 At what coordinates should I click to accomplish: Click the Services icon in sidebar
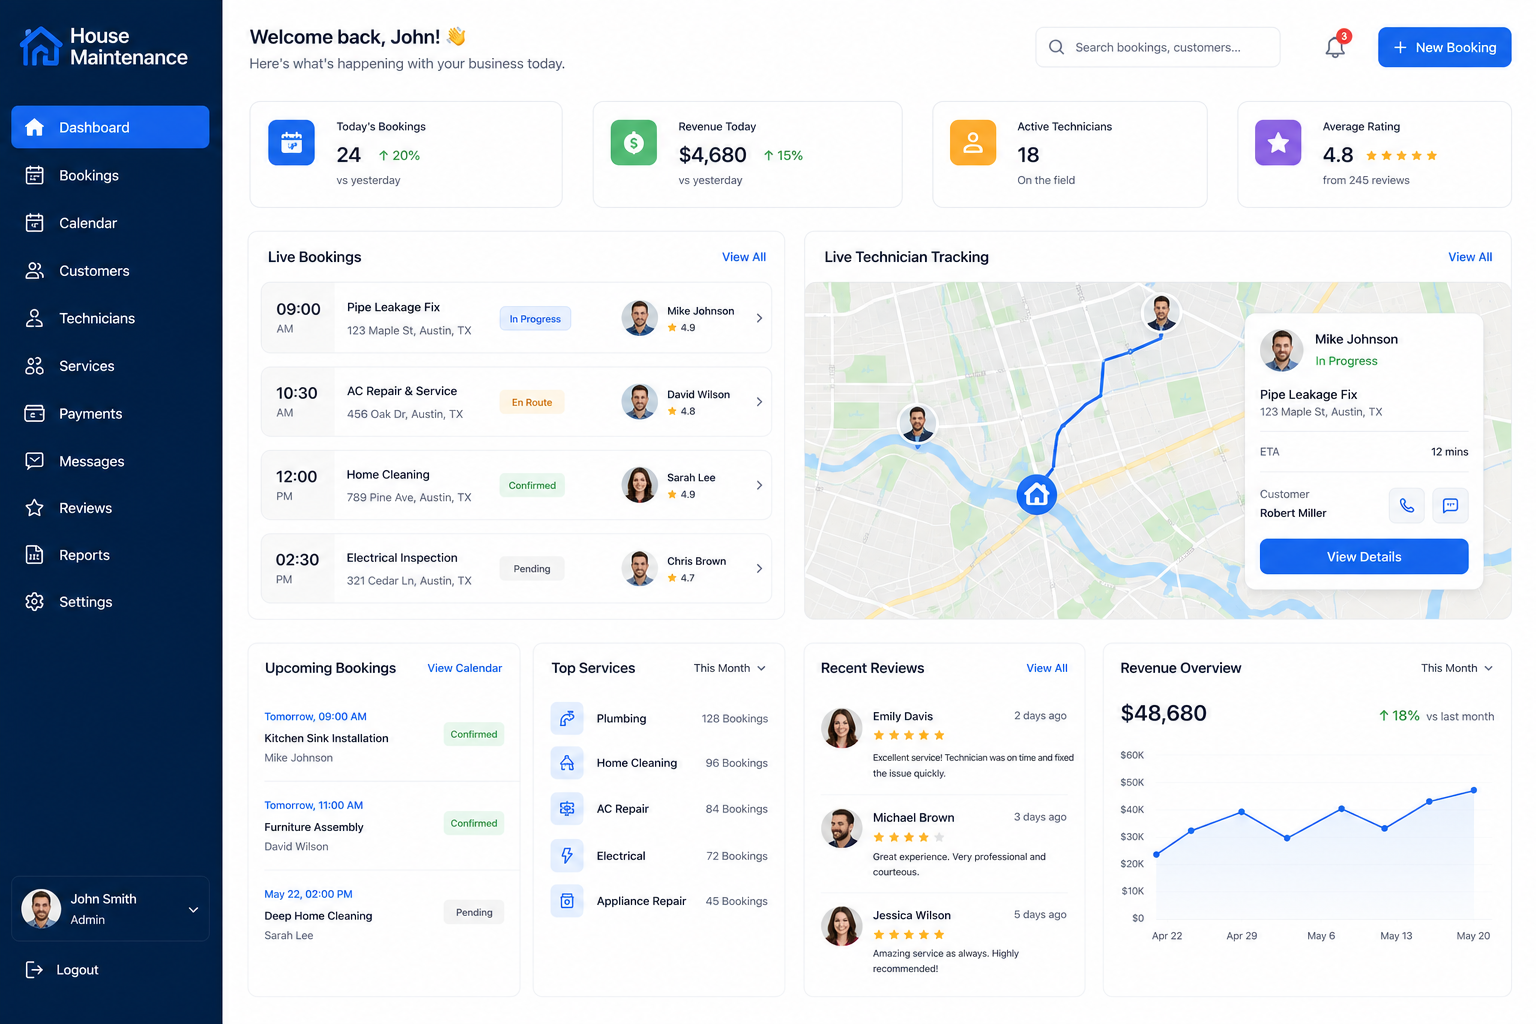34,366
